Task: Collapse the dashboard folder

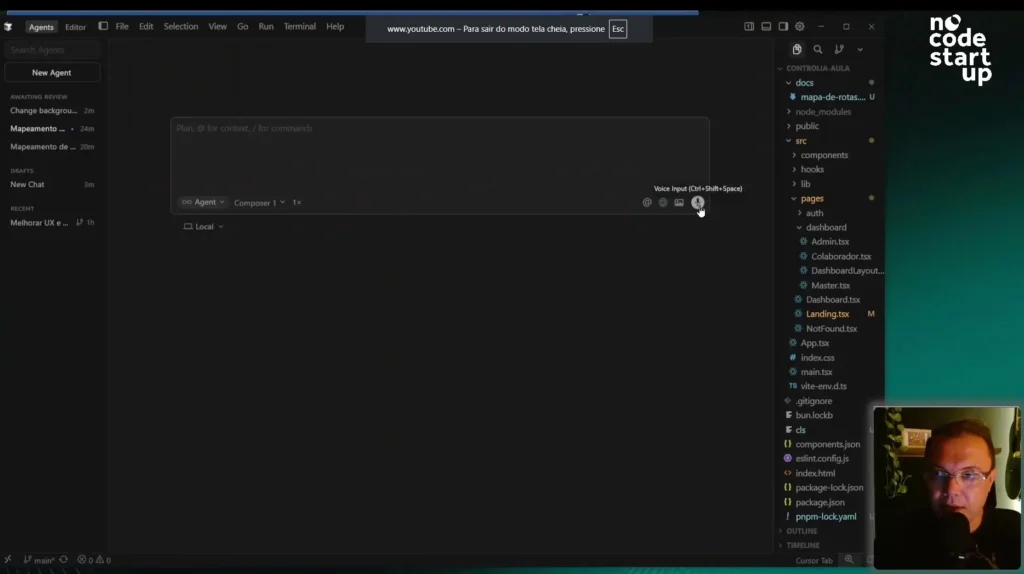Action: pyautogui.click(x=826, y=227)
